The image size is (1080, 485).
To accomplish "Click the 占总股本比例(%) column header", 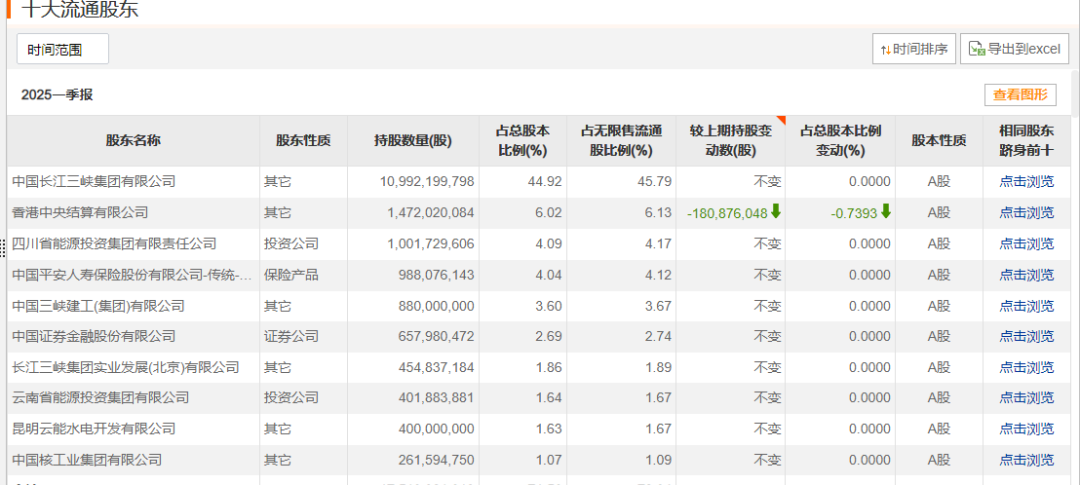I will click(523, 141).
